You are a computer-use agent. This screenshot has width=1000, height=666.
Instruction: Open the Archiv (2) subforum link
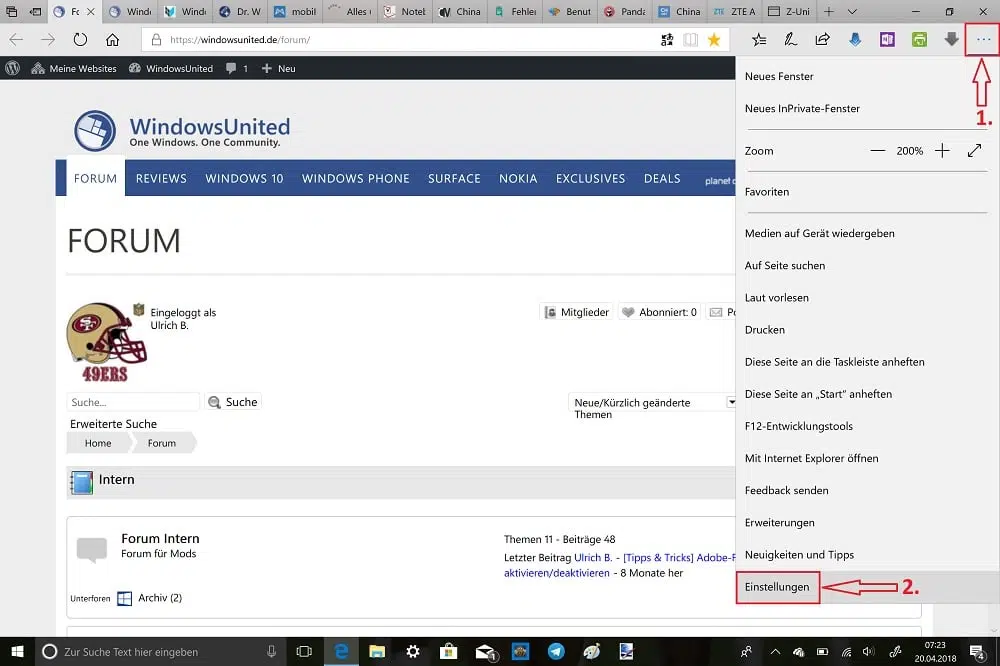coord(160,598)
